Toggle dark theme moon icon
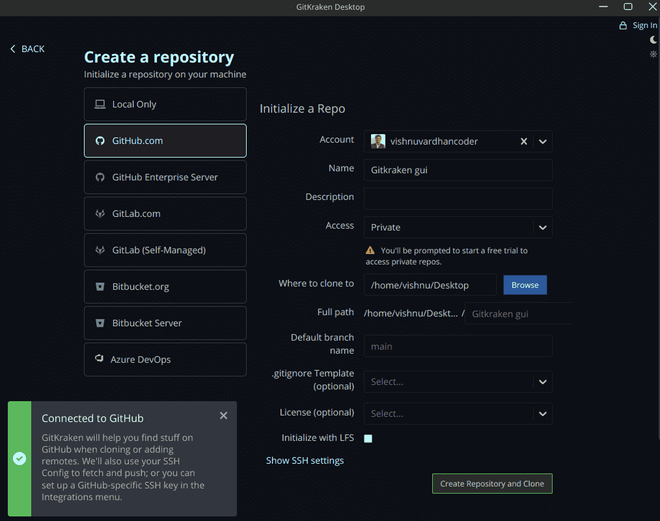The image size is (660, 521). tap(654, 40)
